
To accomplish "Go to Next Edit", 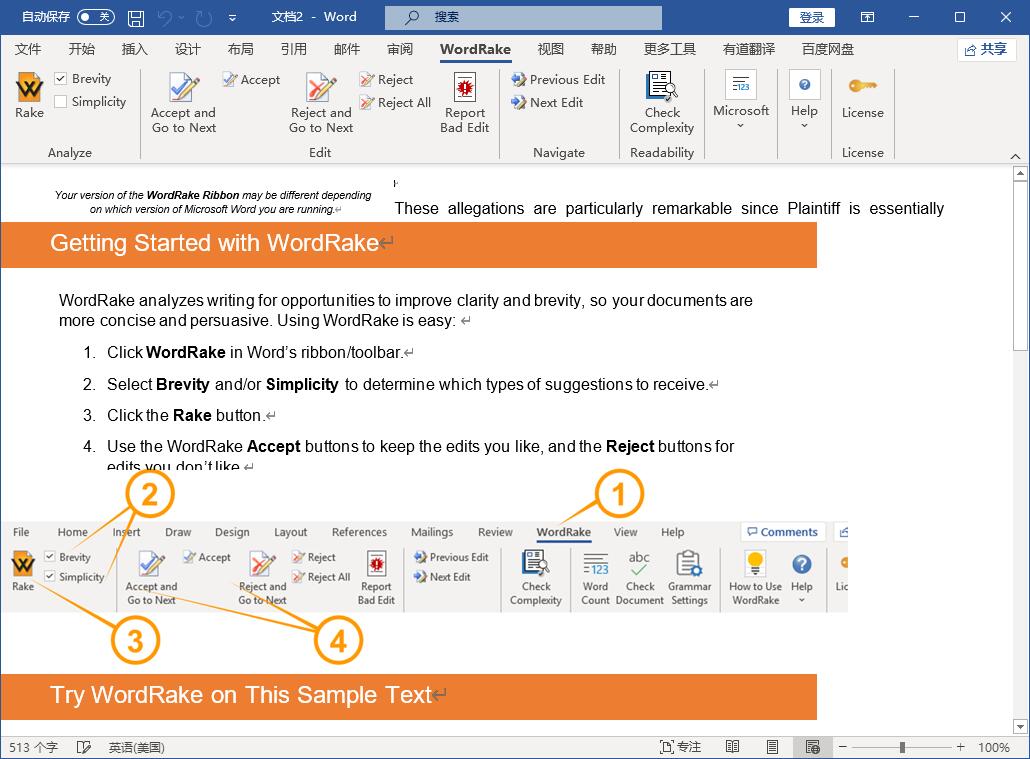I will pyautogui.click(x=547, y=103).
